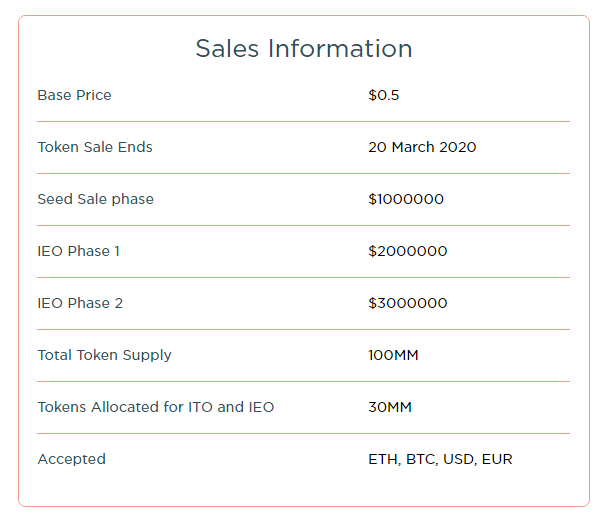Image resolution: width=604 pixels, height=523 pixels.
Task: Select the IEO Phase 2 label
Action: 80,303
